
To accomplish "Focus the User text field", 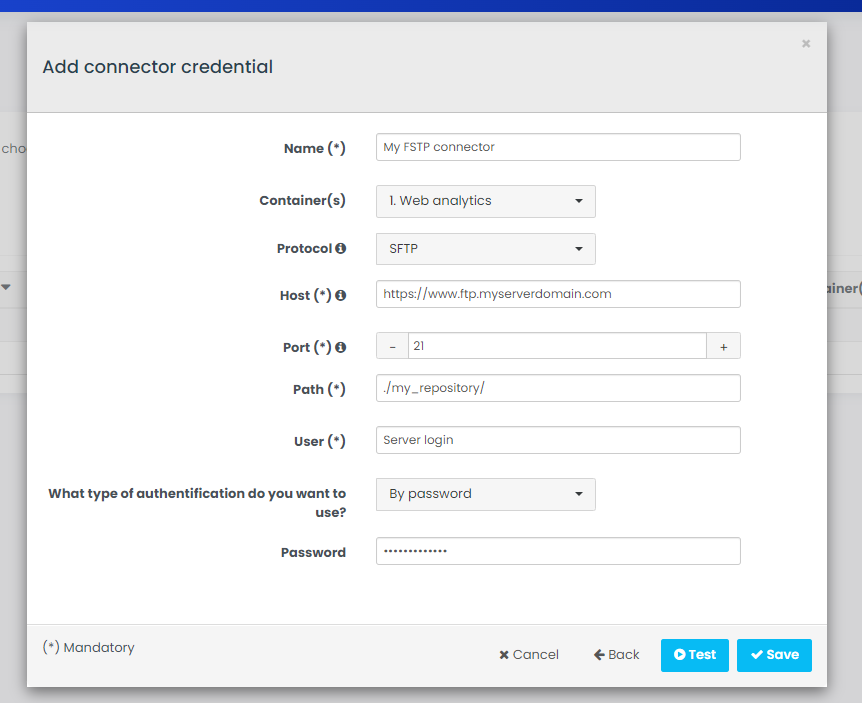I will click(558, 440).
